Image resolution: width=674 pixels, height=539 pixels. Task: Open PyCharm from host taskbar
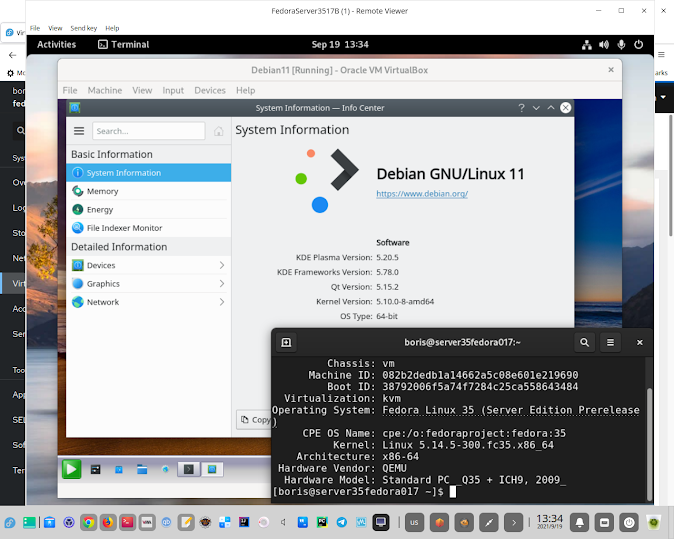pos(322,522)
